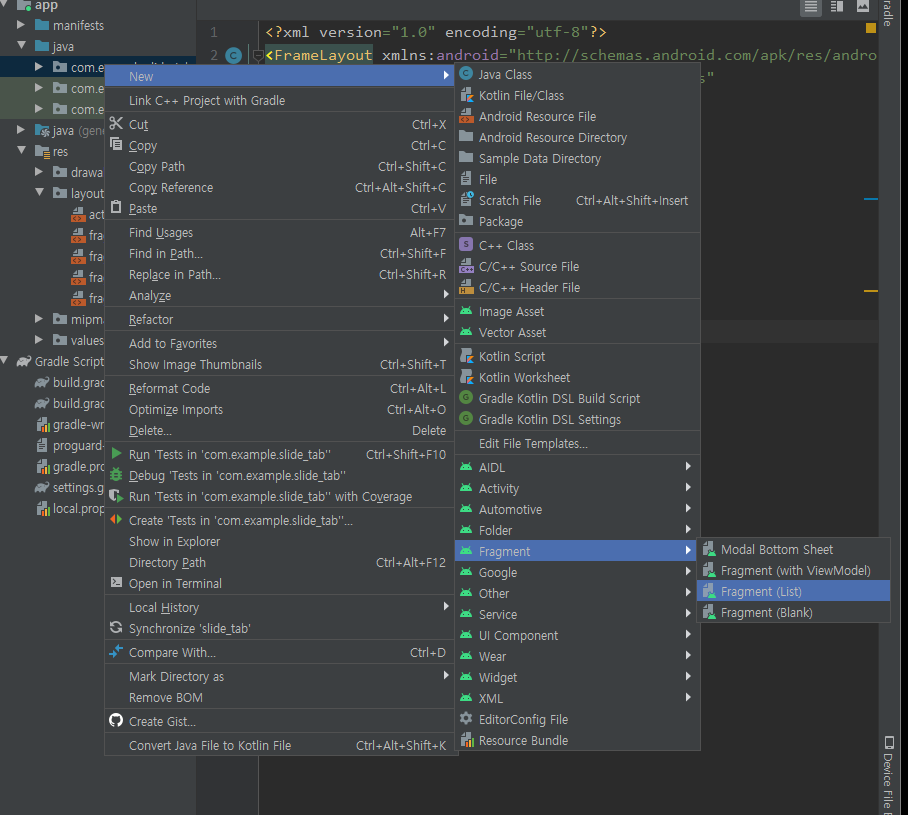Image resolution: width=908 pixels, height=815 pixels.
Task: Select settings.gradle file in tree
Action: point(70,487)
